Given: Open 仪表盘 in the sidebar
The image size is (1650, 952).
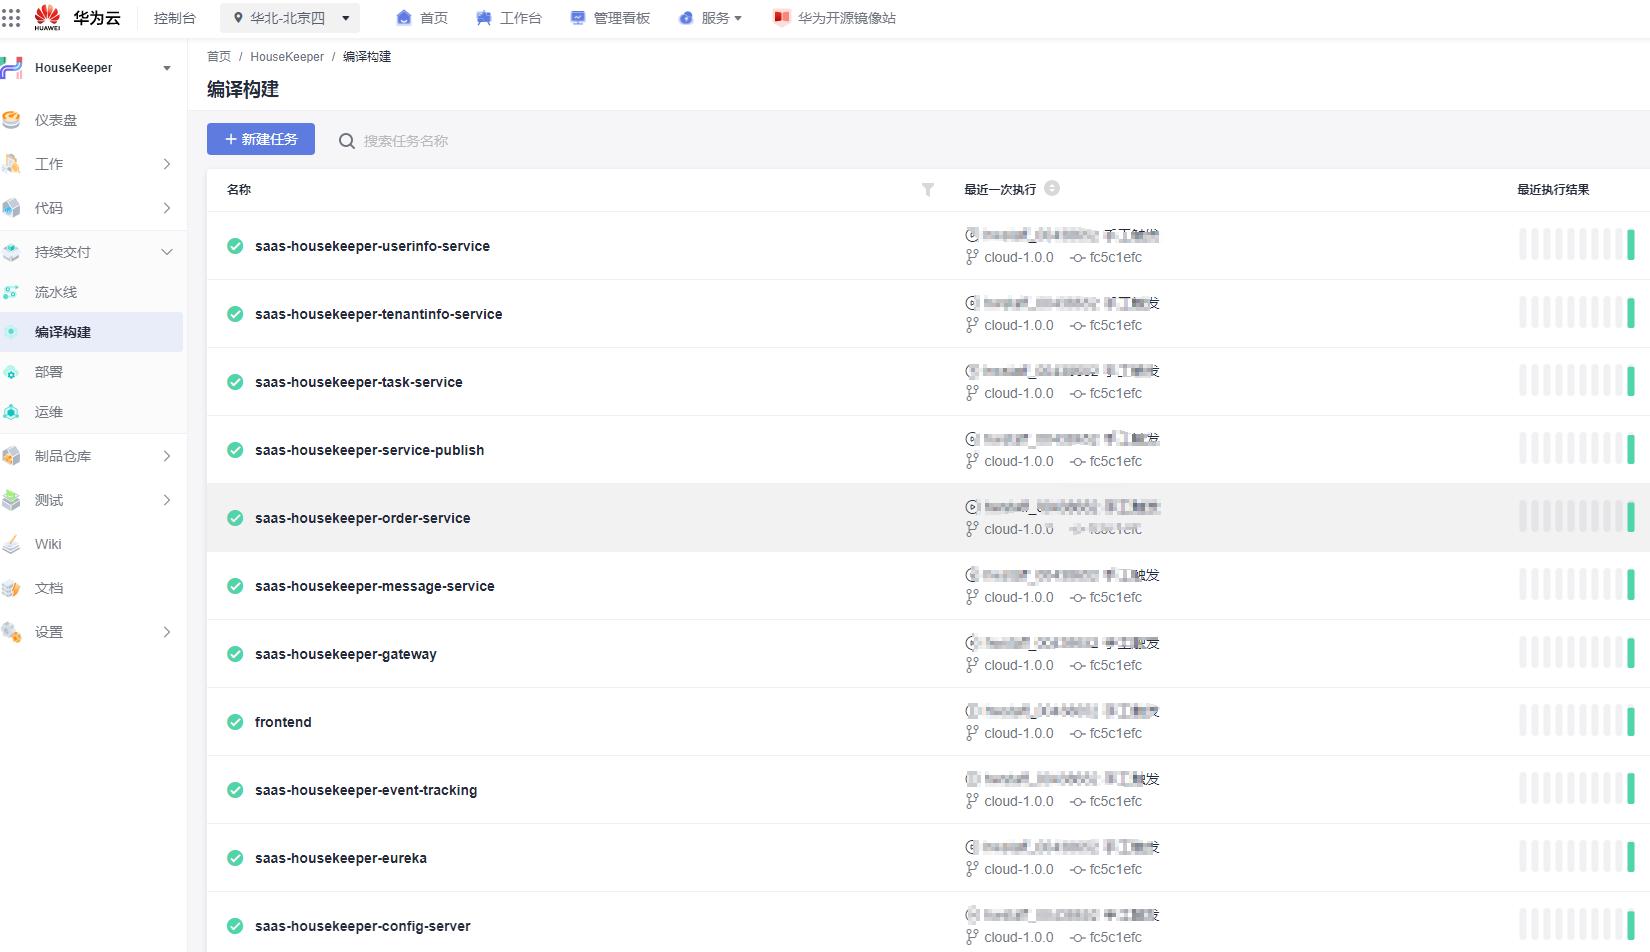Looking at the screenshot, I should pos(56,120).
